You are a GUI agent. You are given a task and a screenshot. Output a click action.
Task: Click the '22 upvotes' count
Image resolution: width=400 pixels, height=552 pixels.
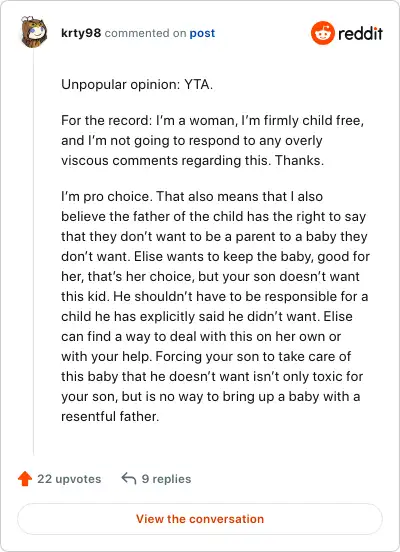69,479
